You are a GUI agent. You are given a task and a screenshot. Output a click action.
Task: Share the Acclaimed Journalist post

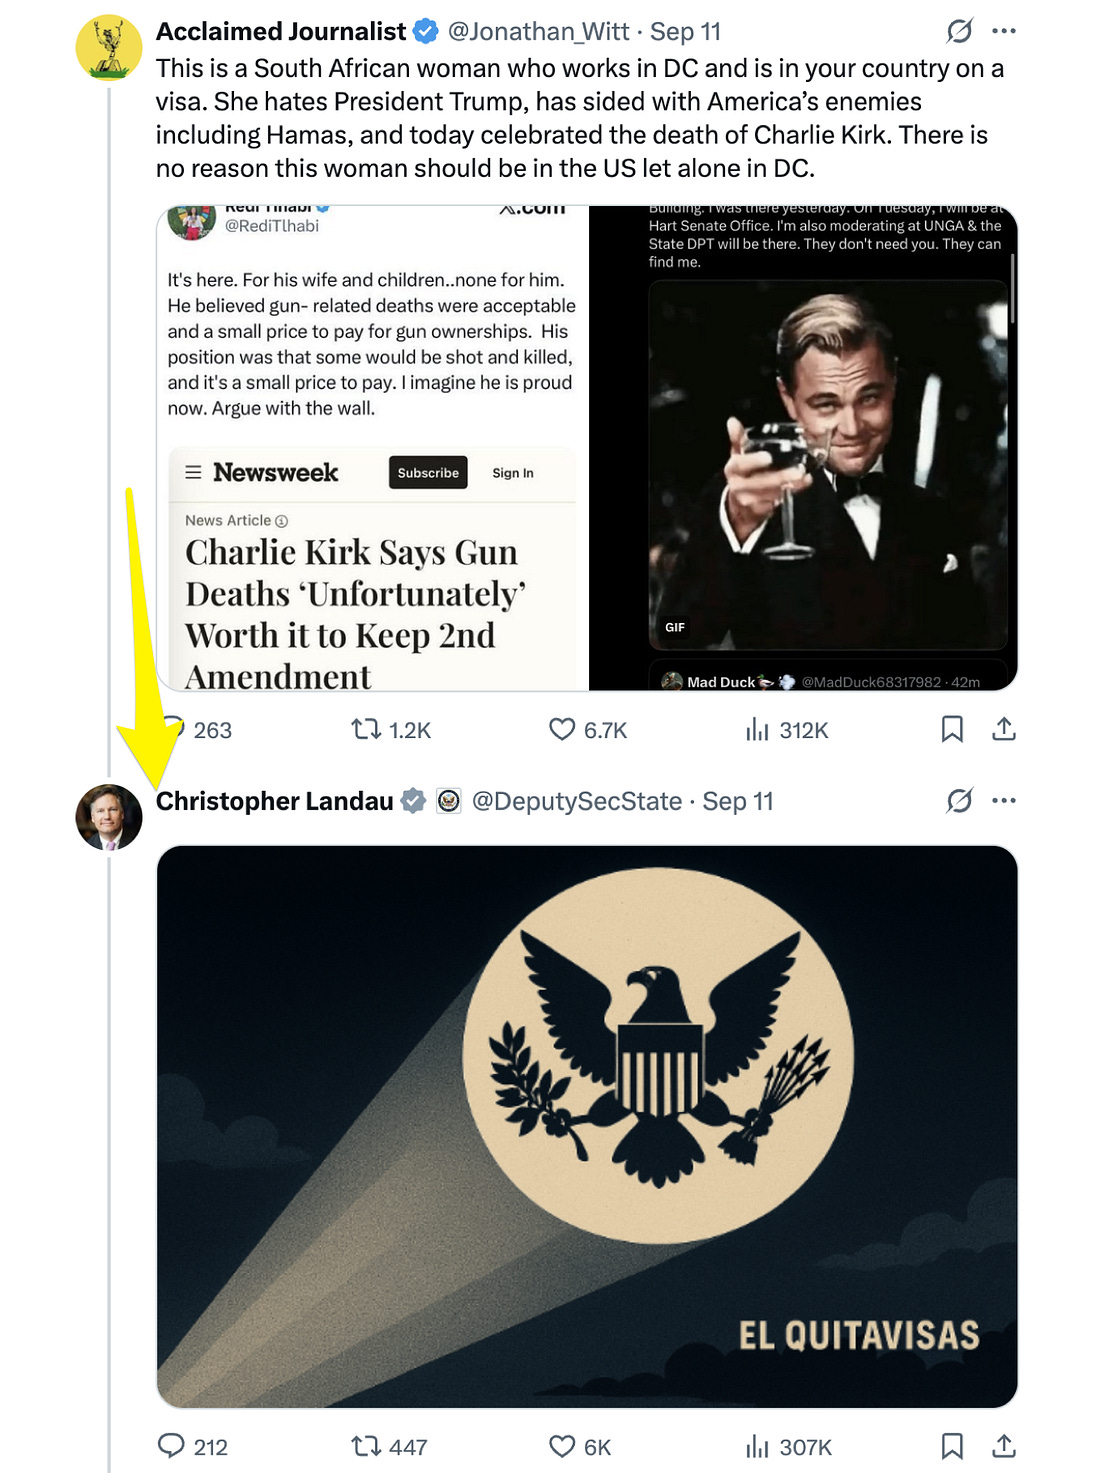point(1004,730)
